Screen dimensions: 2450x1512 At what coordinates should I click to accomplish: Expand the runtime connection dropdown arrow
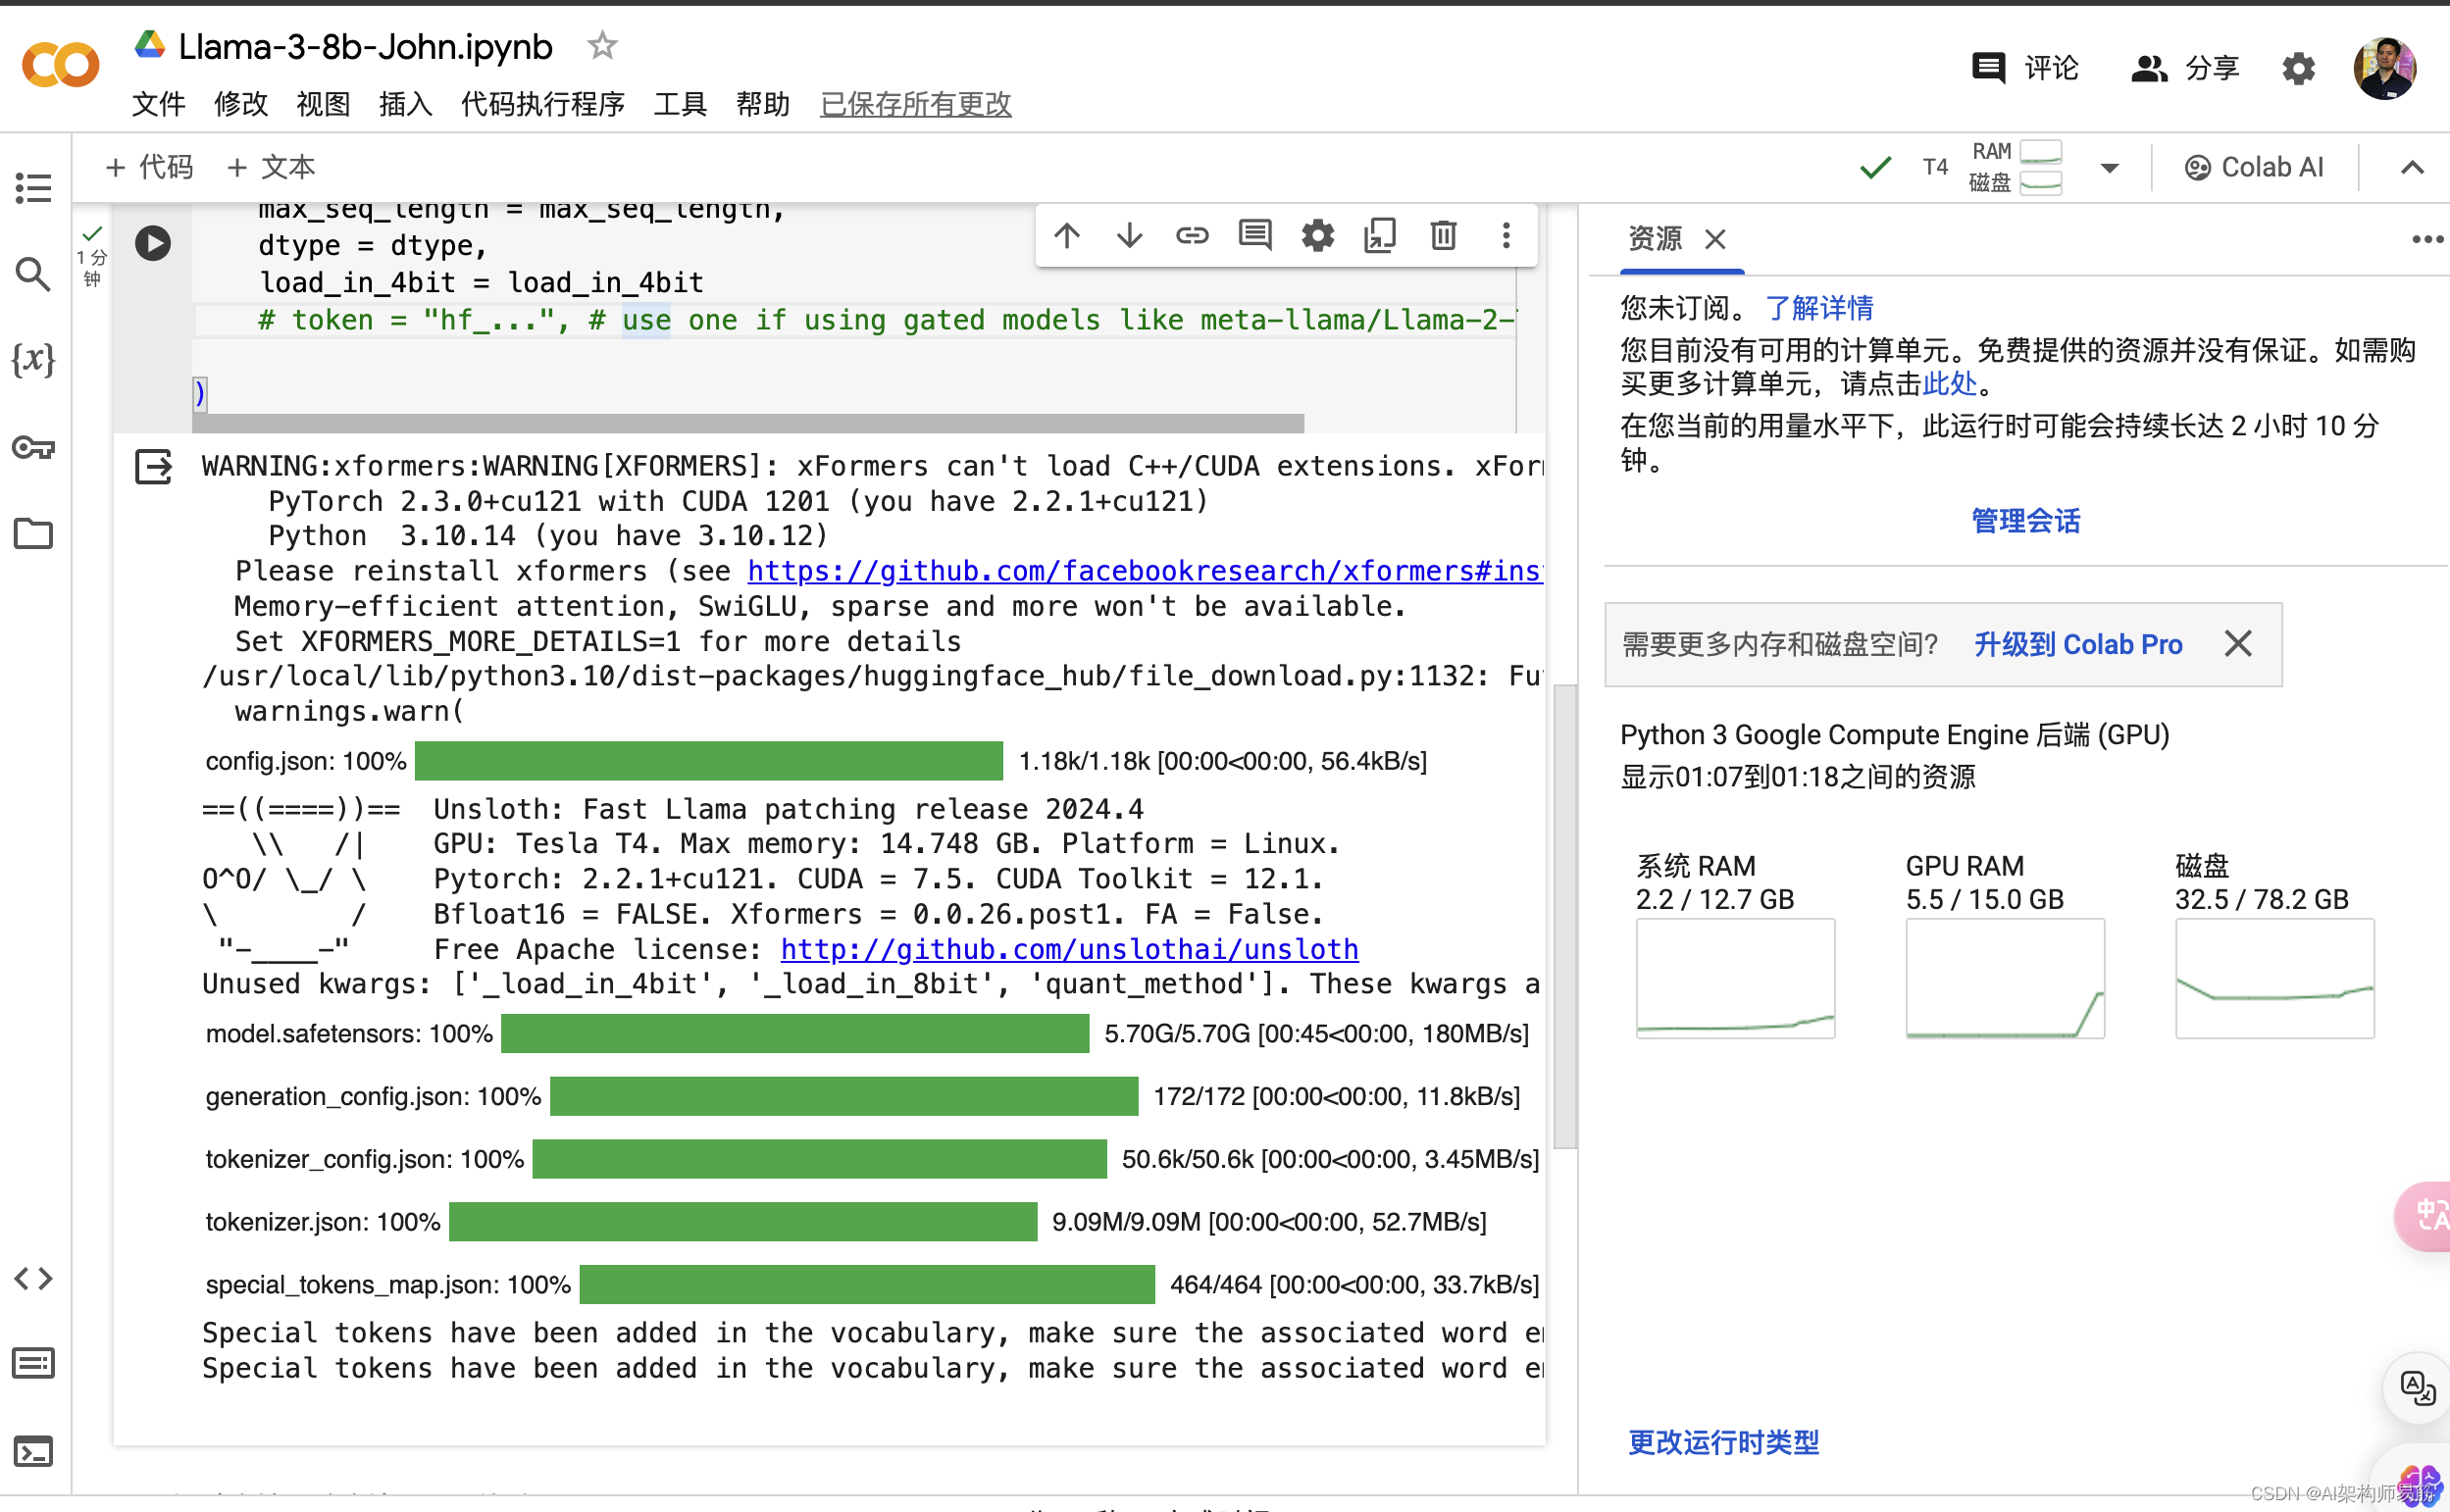[x=2110, y=168]
